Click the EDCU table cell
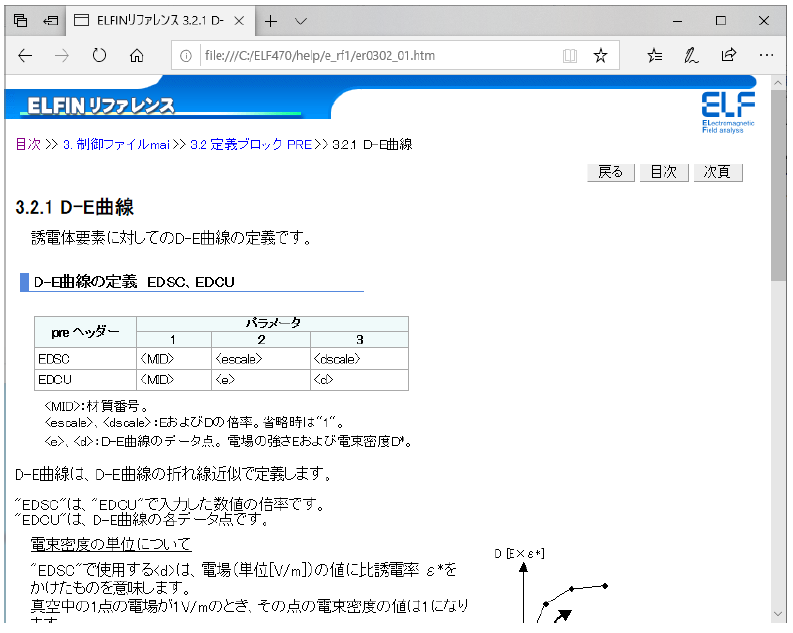 (x=85, y=380)
